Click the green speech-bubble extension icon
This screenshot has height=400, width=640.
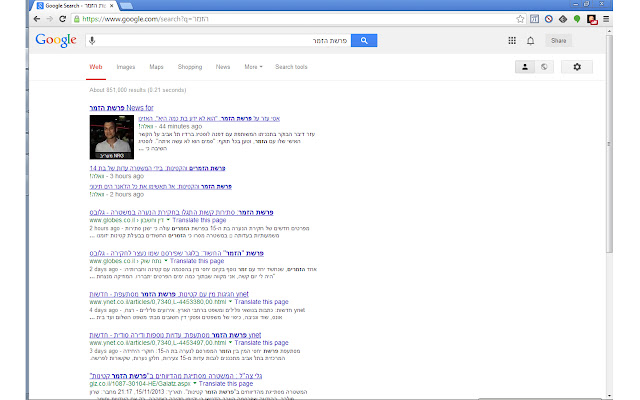[577, 19]
